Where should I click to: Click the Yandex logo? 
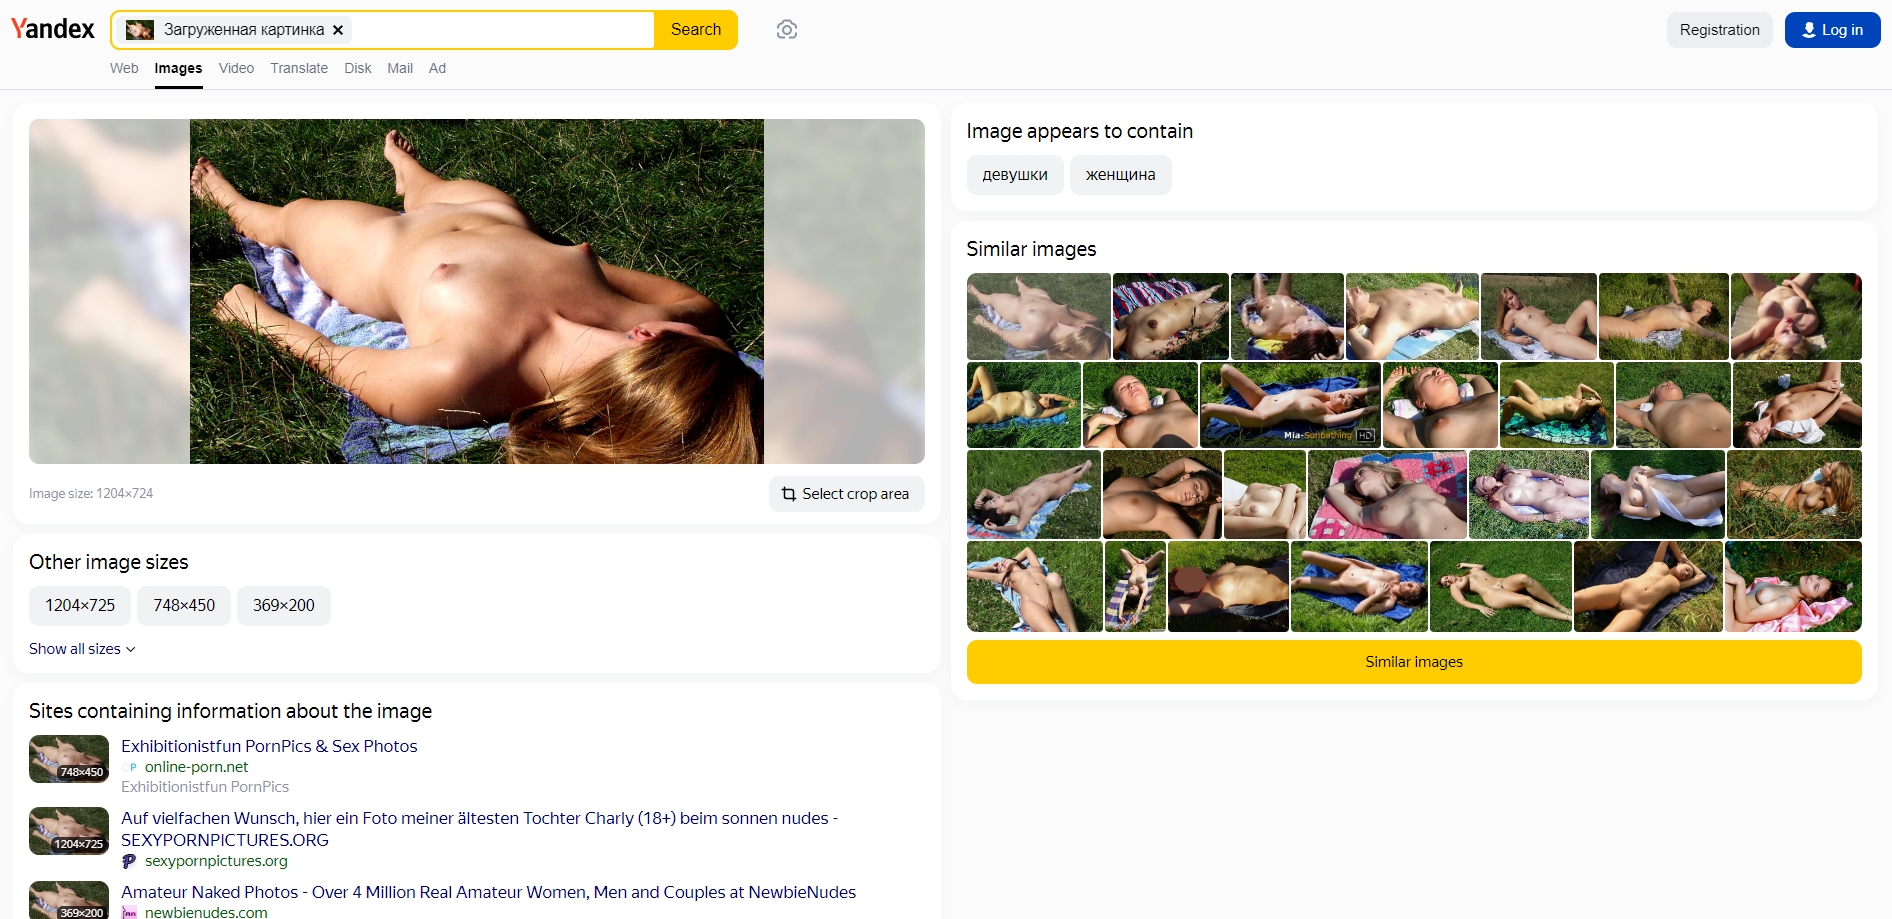[53, 29]
